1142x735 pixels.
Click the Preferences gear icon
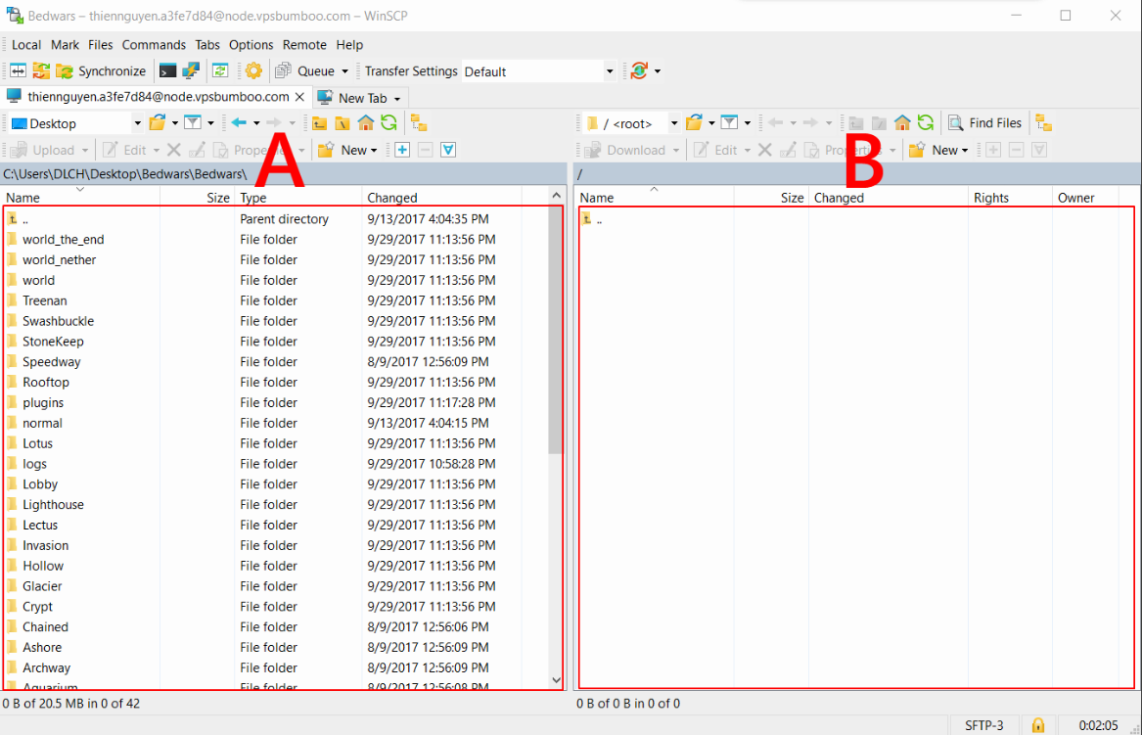pyautogui.click(x=254, y=71)
